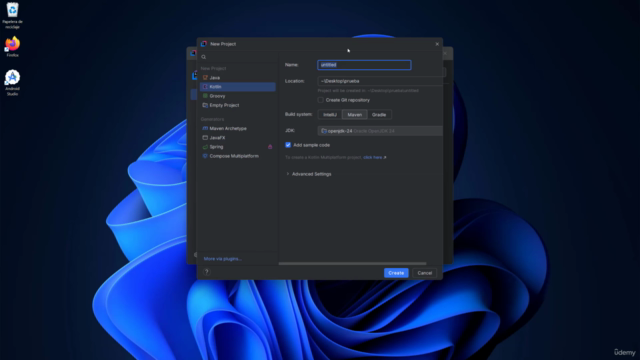
Task: Click the IntelliJ logo in dialog title
Action: click(204, 44)
